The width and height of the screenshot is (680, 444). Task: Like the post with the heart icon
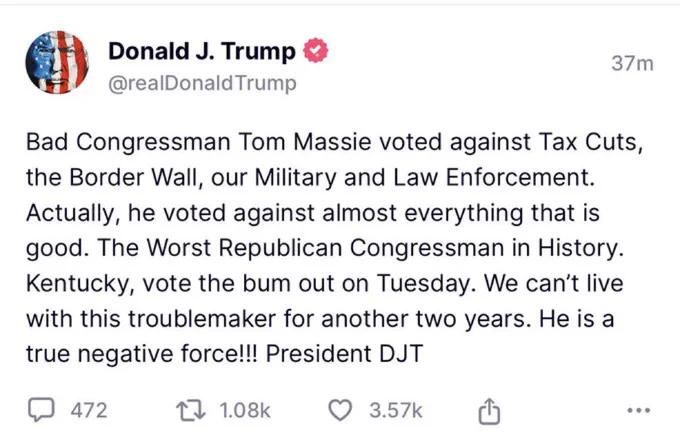coord(340,410)
